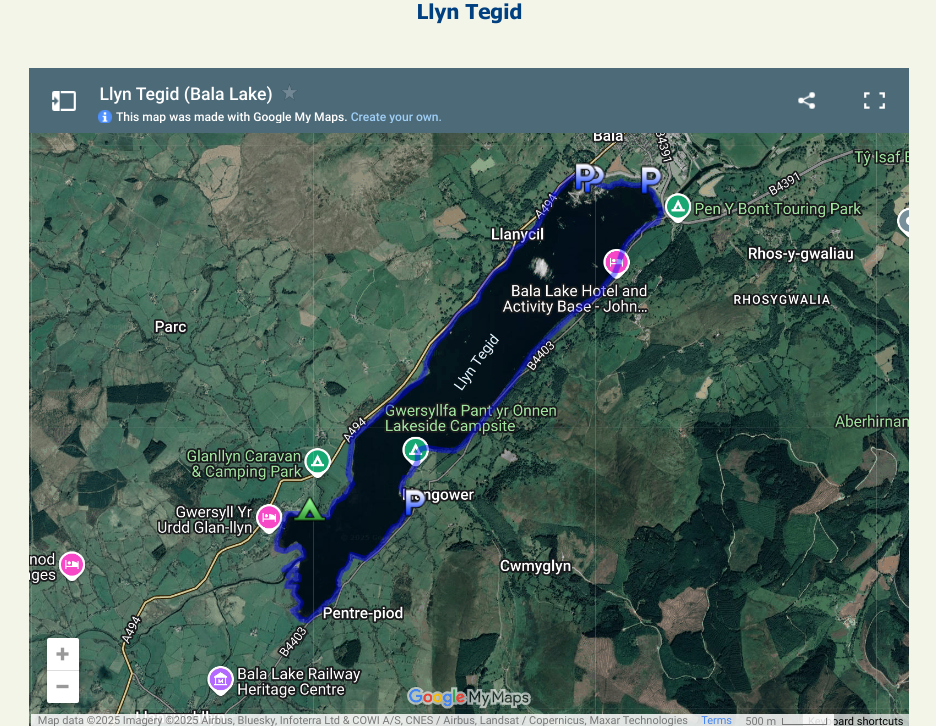936x726 pixels.
Task: Click the Llangower parking marker
Action: tap(414, 502)
